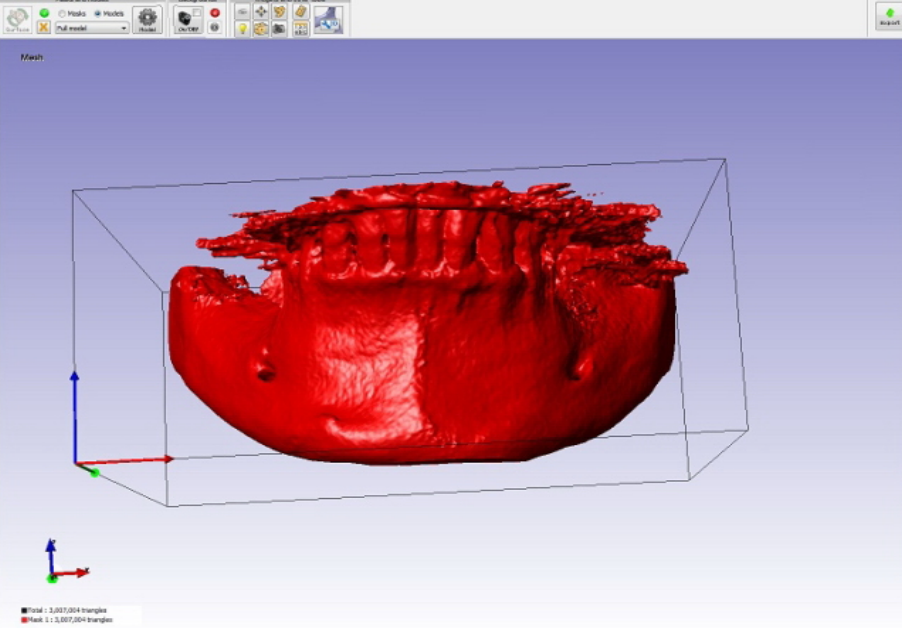This screenshot has height=628, width=902.
Task: Click the grey eye-shaped toolbar icon
Action: pyautogui.click(x=243, y=12)
